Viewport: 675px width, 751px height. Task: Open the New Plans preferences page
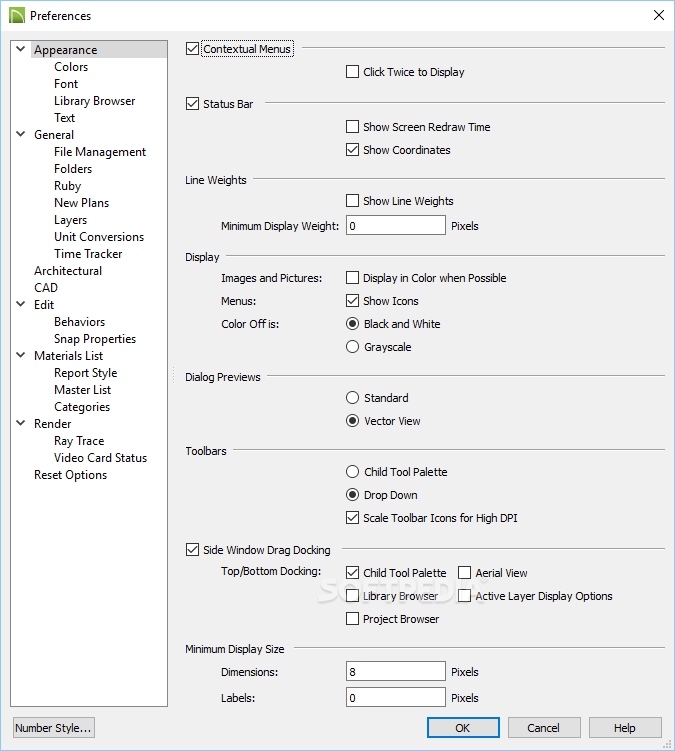81,203
